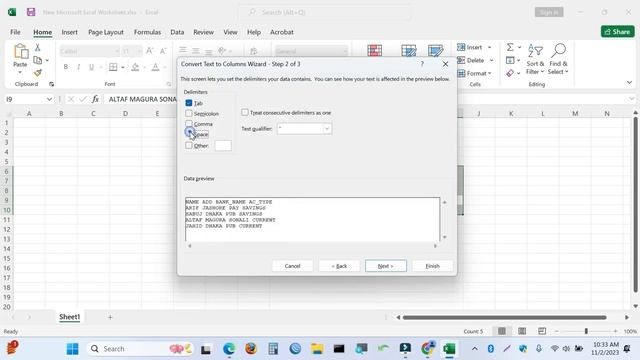Click the Format cells icon

pyautogui.click(x=461, y=73)
